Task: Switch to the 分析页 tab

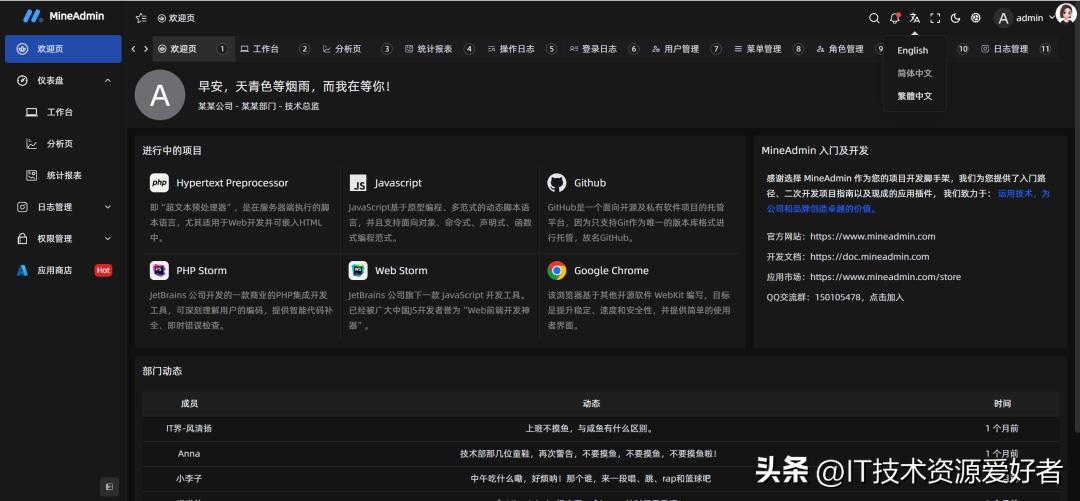Action: click(357, 49)
